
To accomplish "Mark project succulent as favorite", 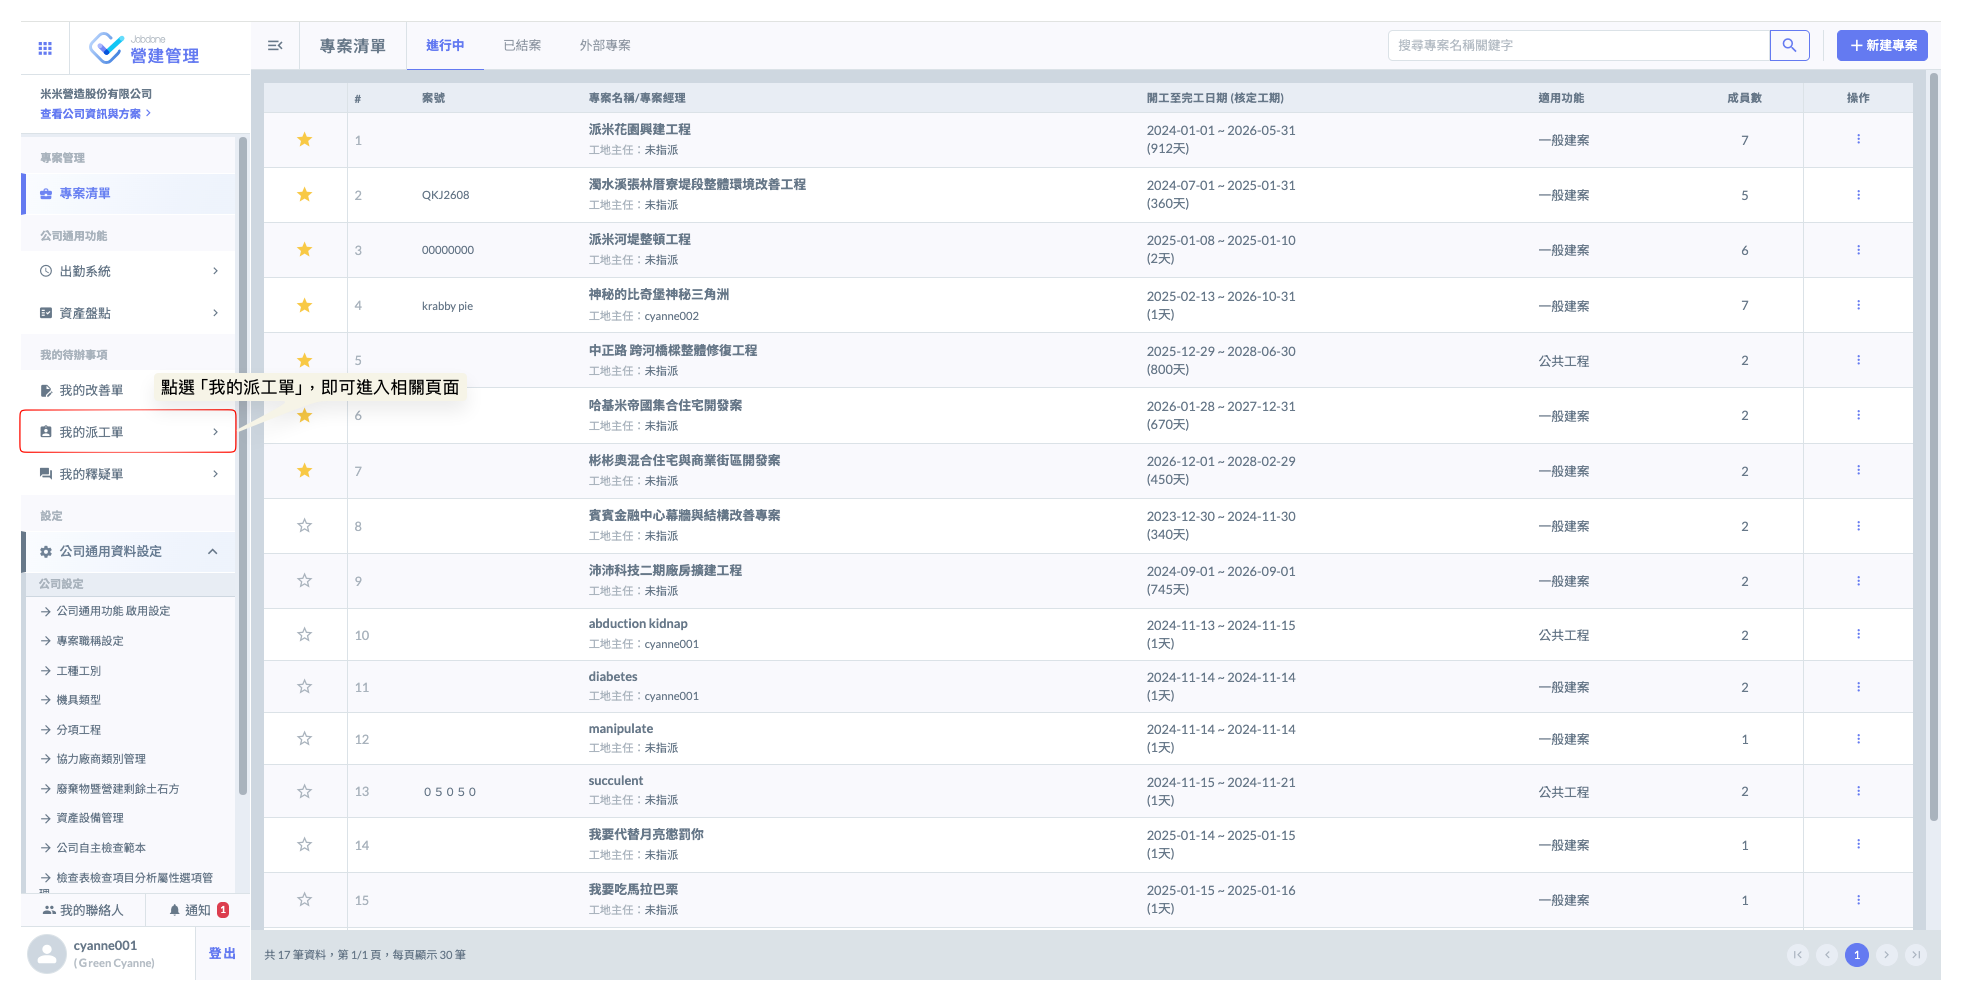I will pyautogui.click(x=305, y=792).
